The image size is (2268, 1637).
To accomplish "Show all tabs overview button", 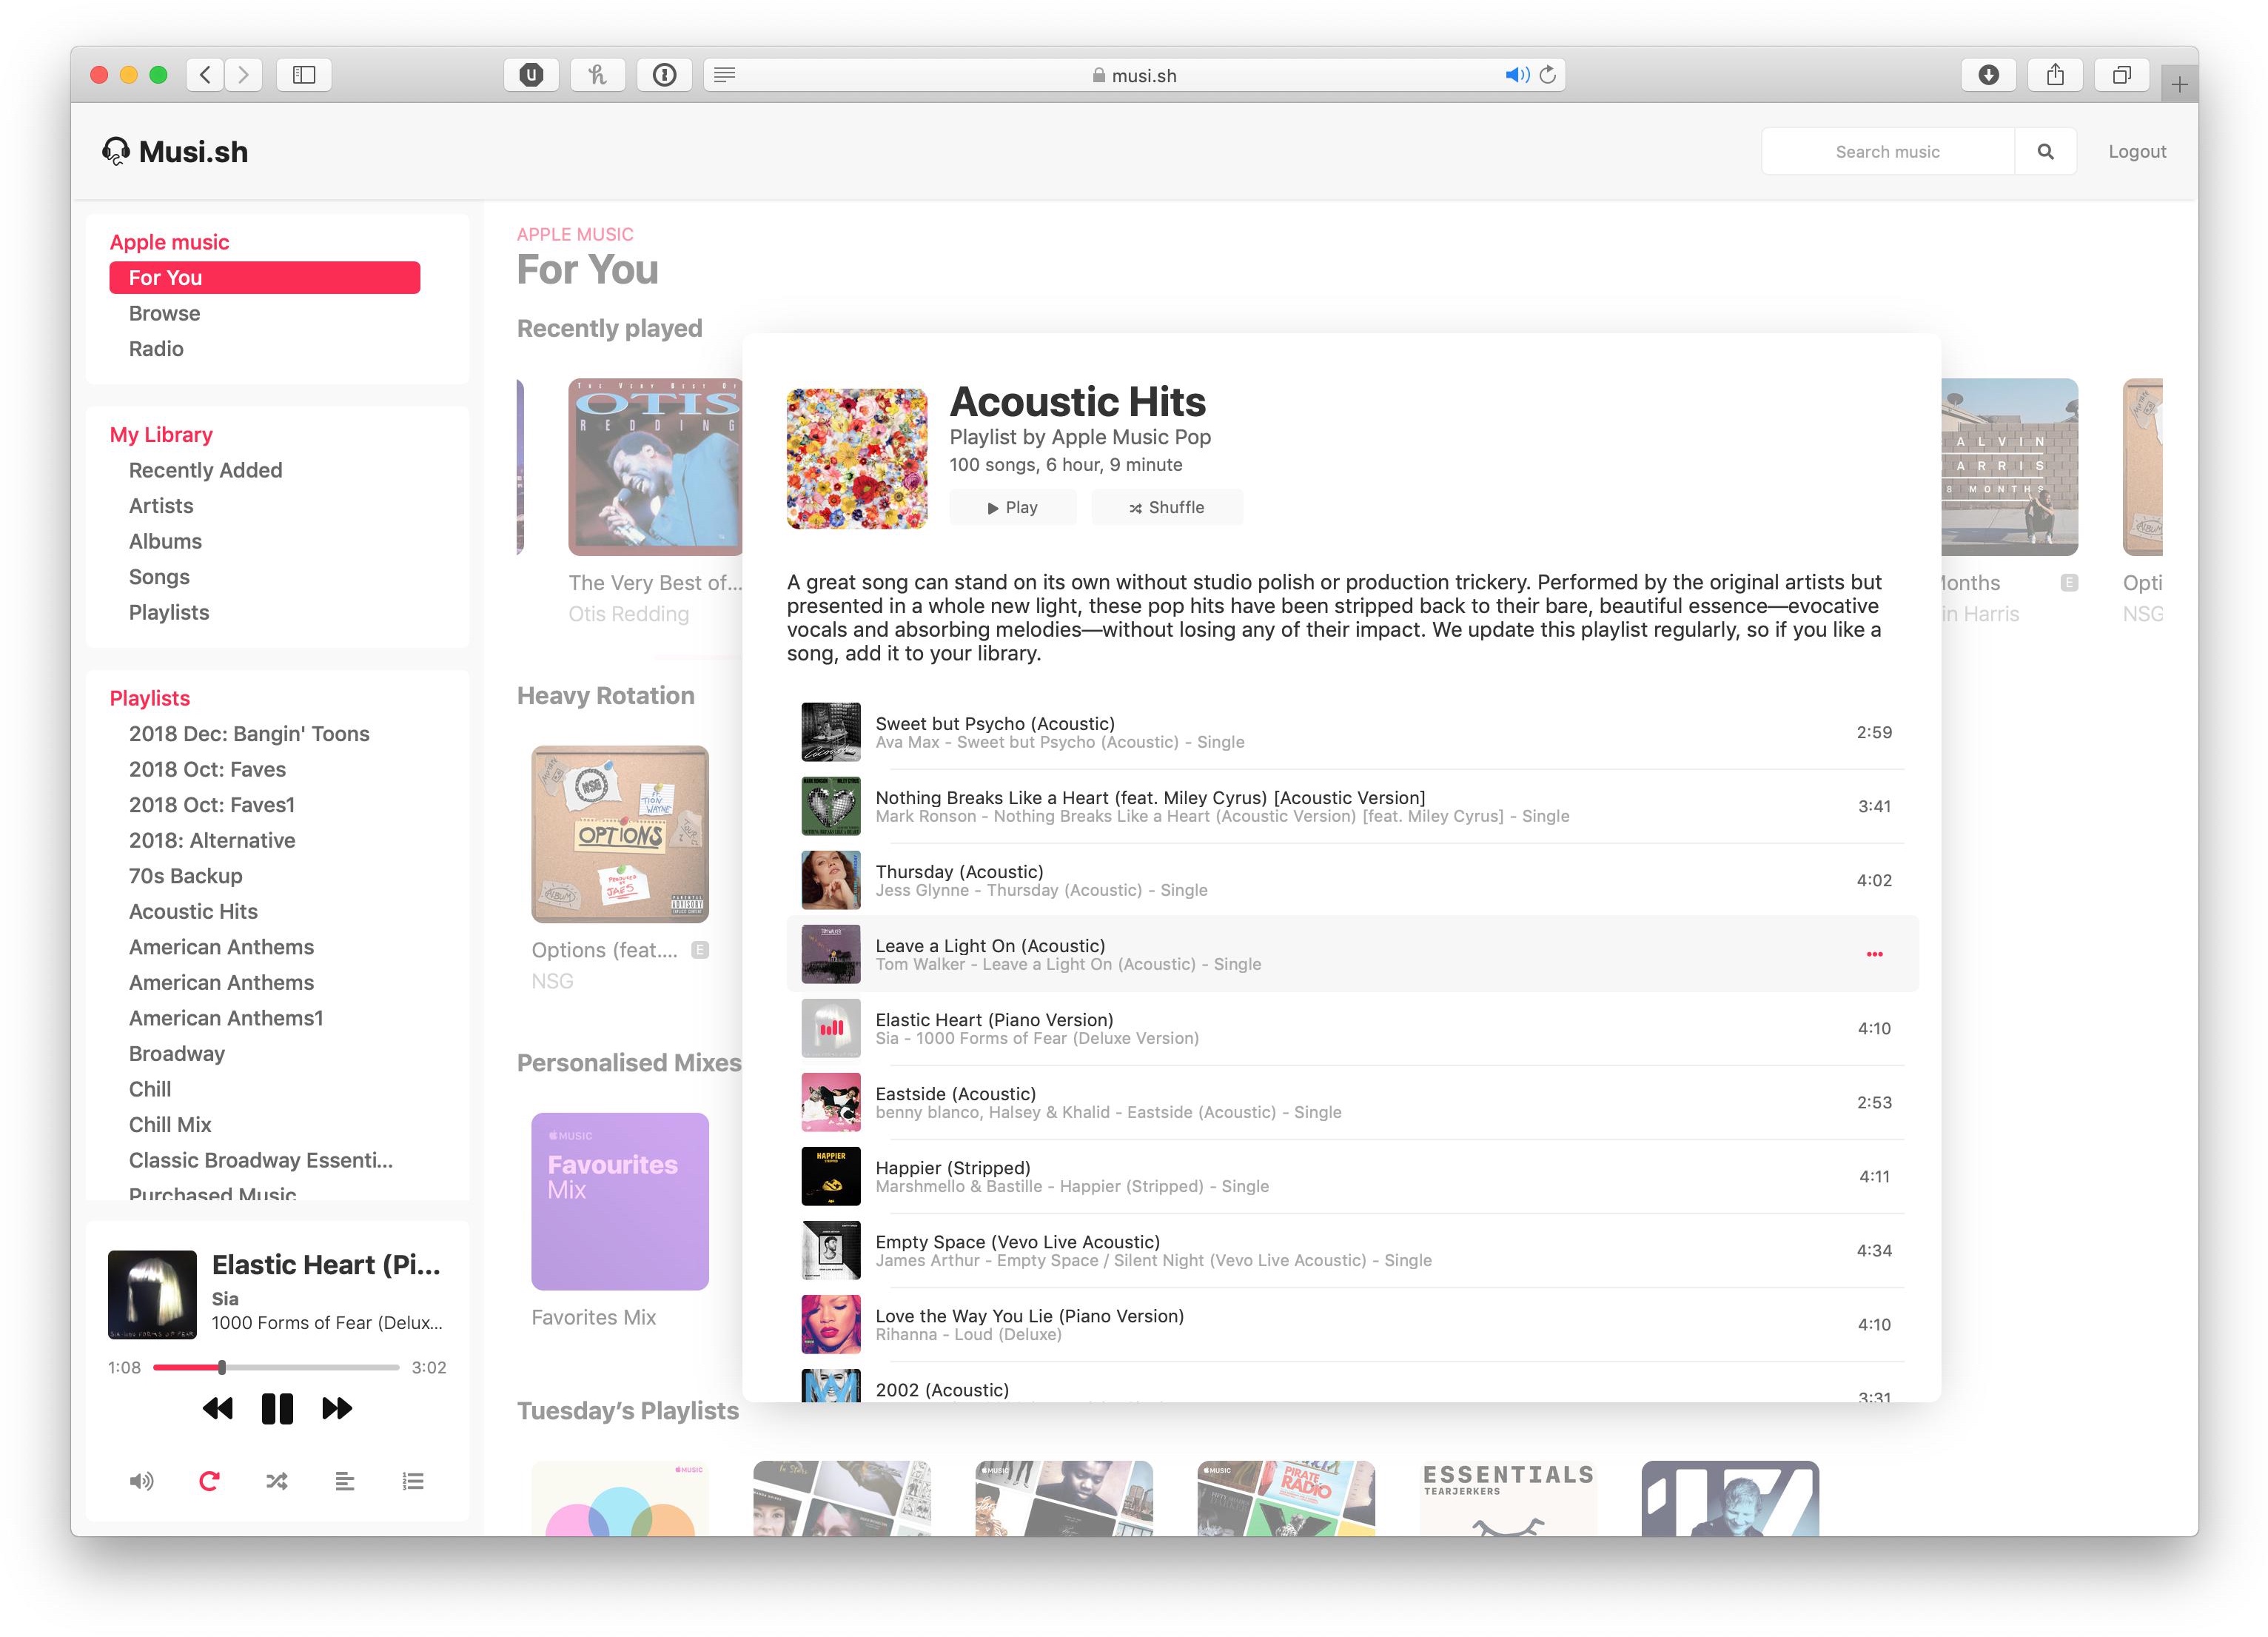I will tap(2121, 75).
